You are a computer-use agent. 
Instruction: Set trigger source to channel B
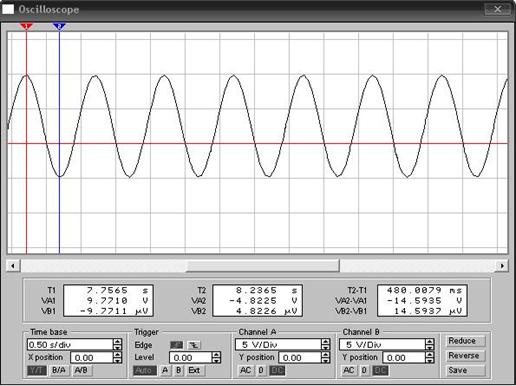[x=179, y=370]
